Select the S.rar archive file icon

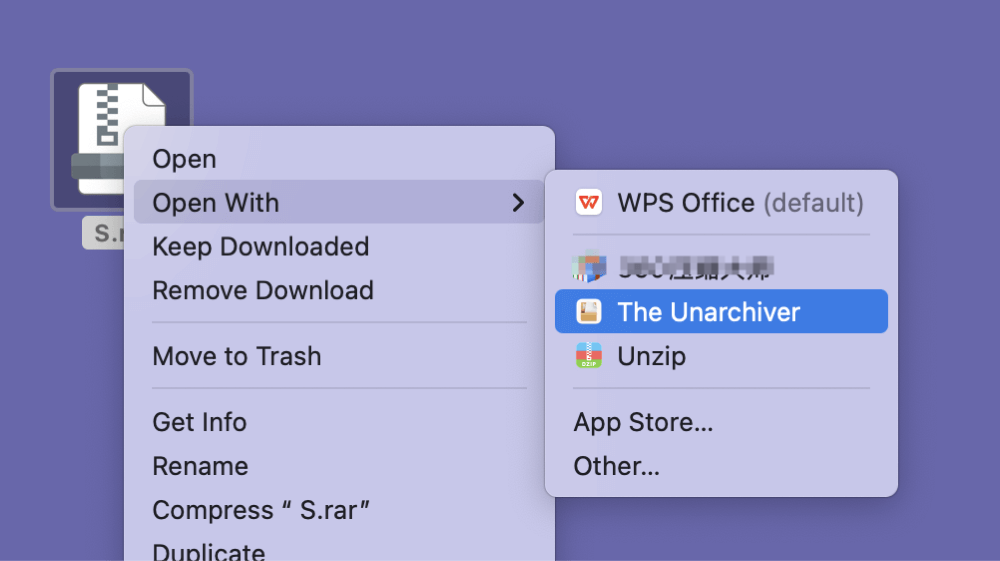pos(121,139)
